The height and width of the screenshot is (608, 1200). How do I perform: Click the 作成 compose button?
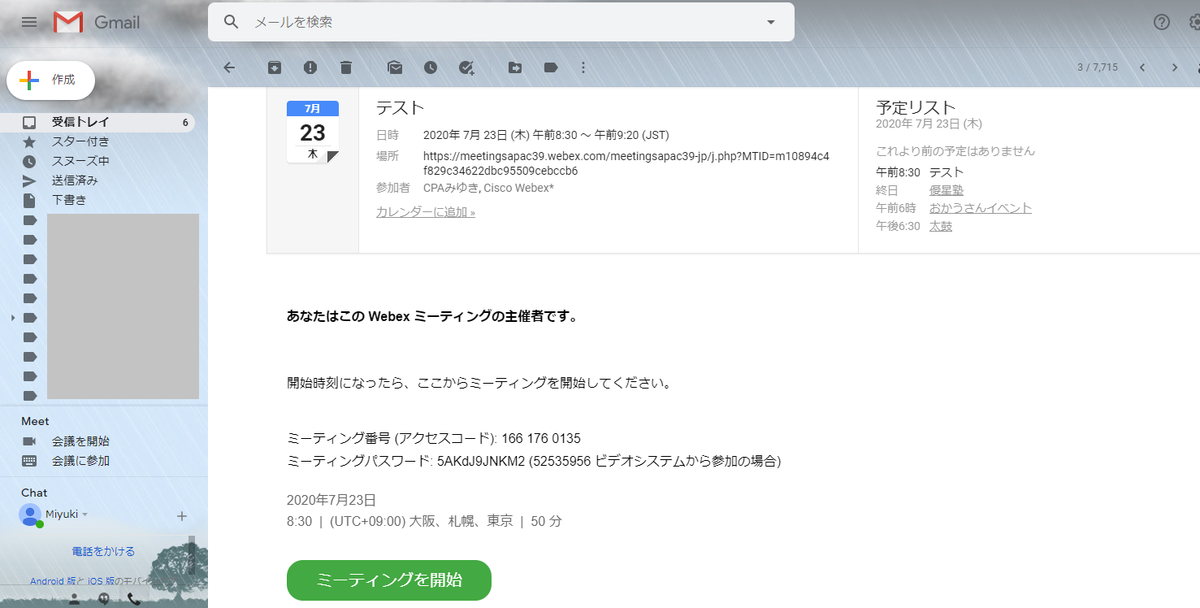pyautogui.click(x=50, y=80)
